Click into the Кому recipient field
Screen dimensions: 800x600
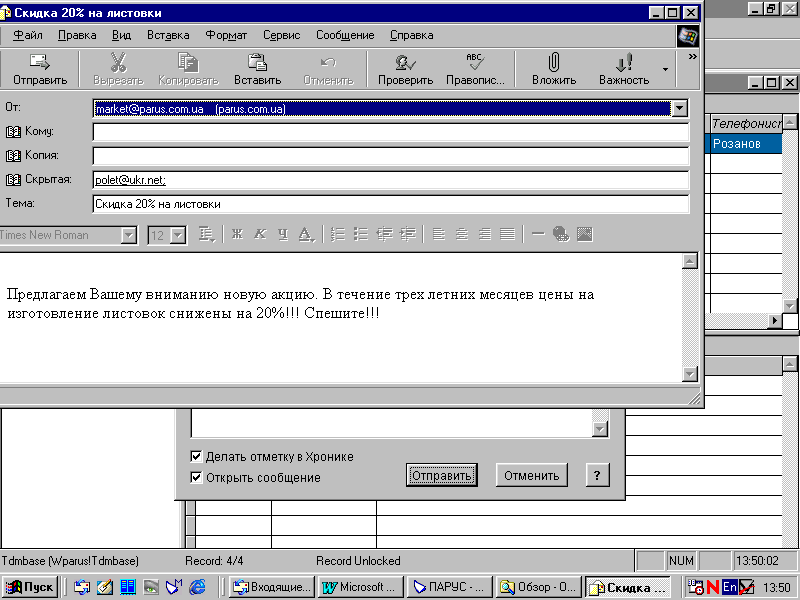[391, 132]
